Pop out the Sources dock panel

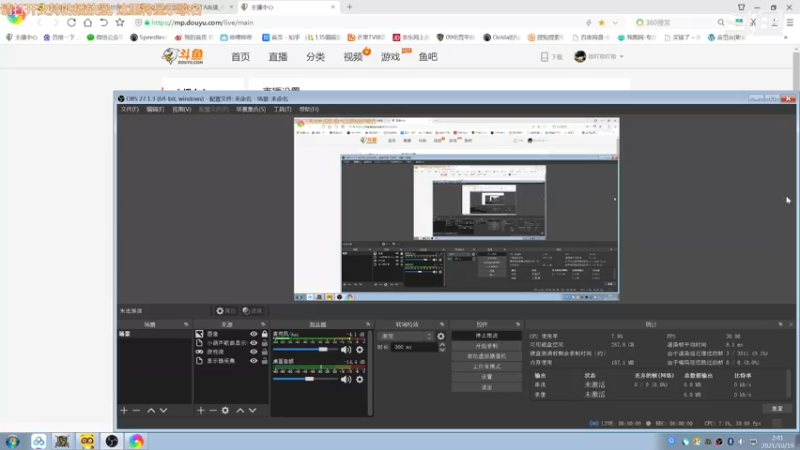pyautogui.click(x=263, y=324)
